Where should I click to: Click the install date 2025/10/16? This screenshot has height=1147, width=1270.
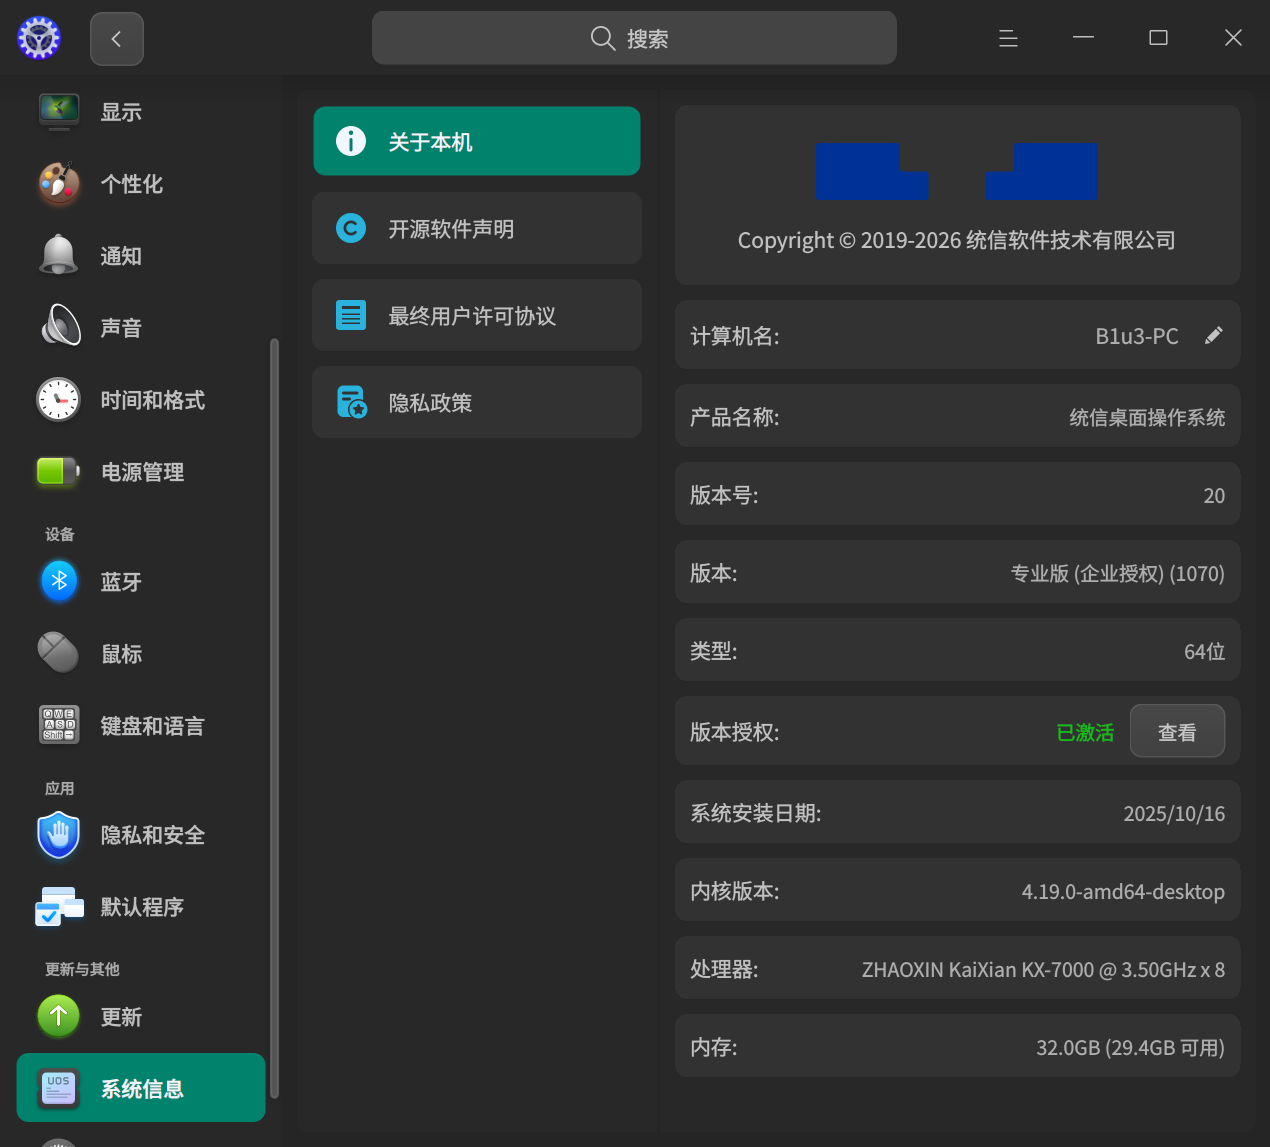1174,813
